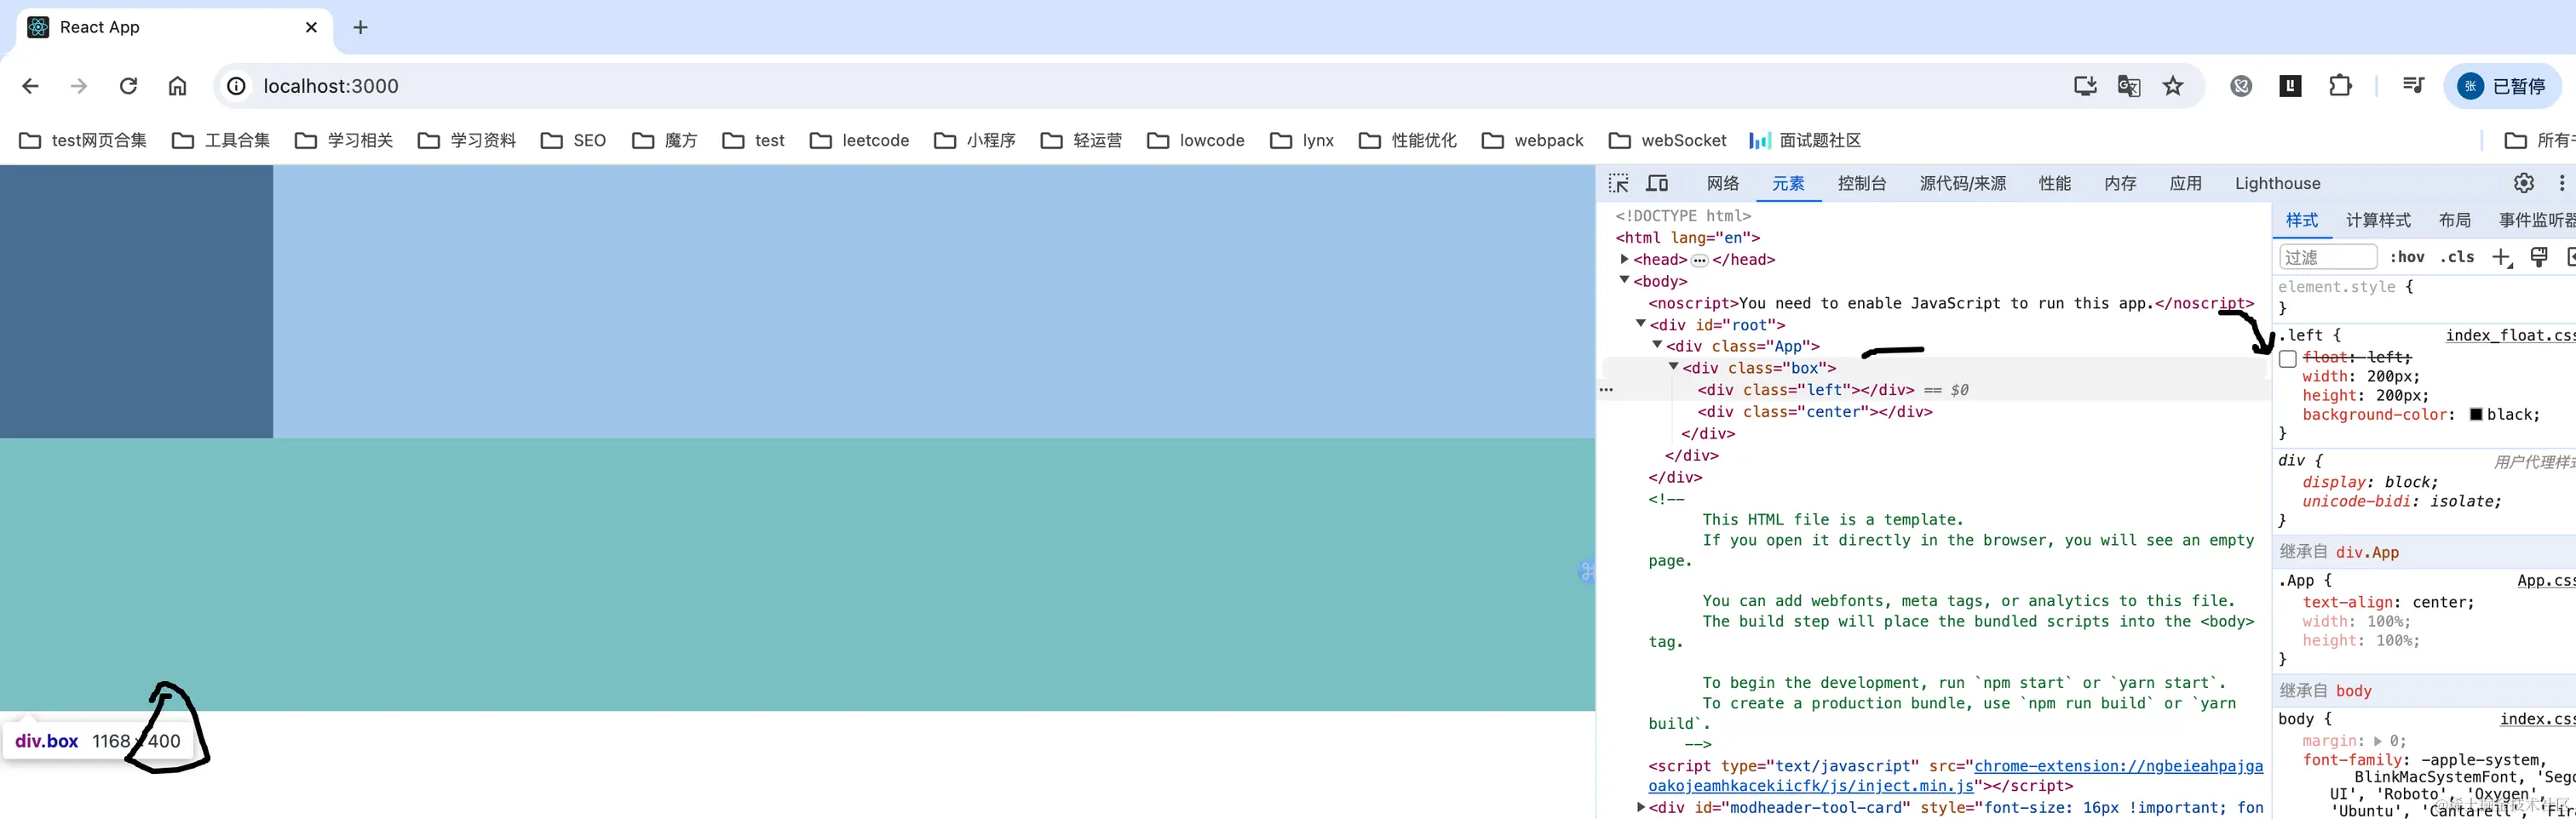Screen dimensions: 2576x819
Task: Open the Extensions puzzle menu
Action: [x=2340, y=86]
